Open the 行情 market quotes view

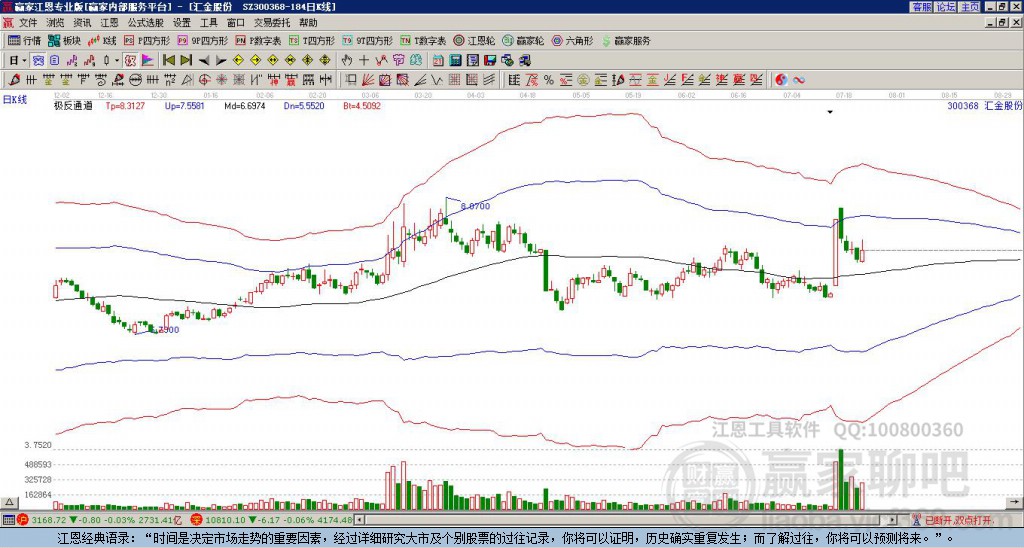(25, 41)
